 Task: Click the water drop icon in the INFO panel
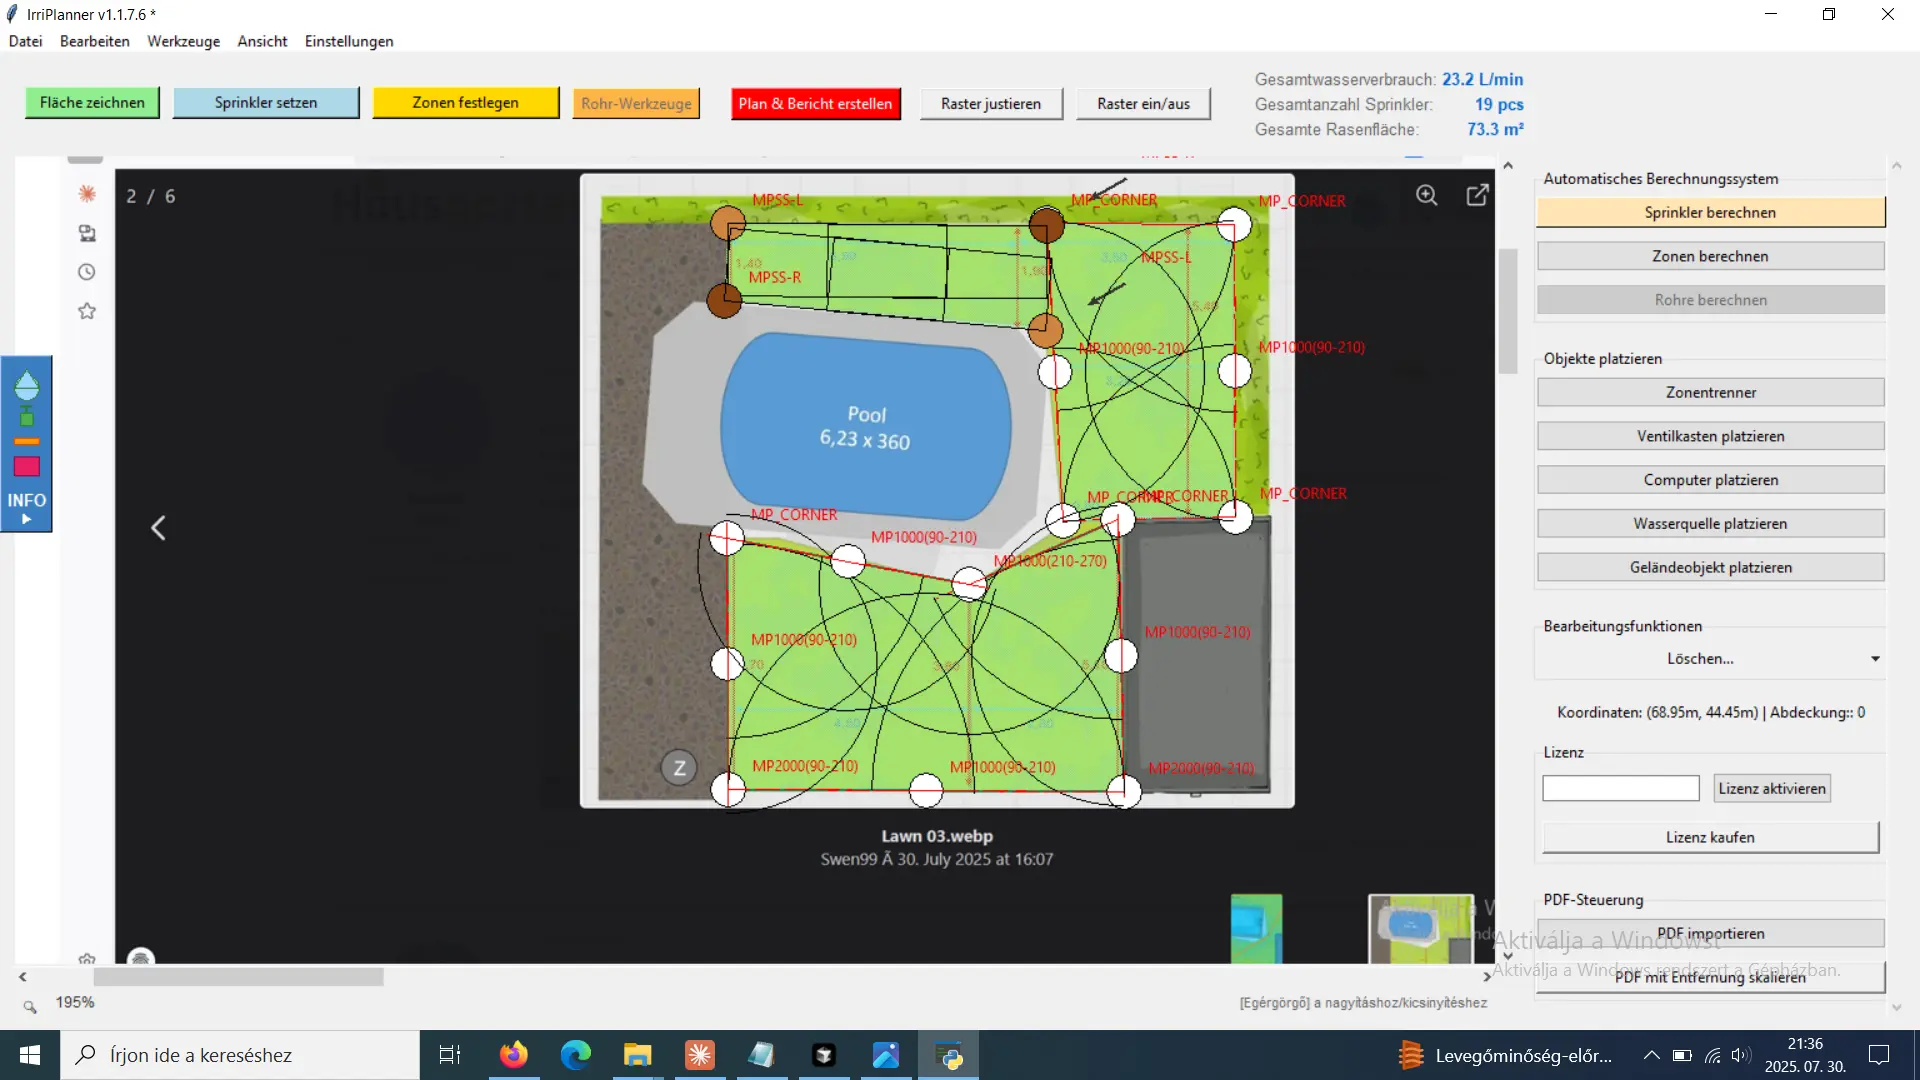(27, 385)
